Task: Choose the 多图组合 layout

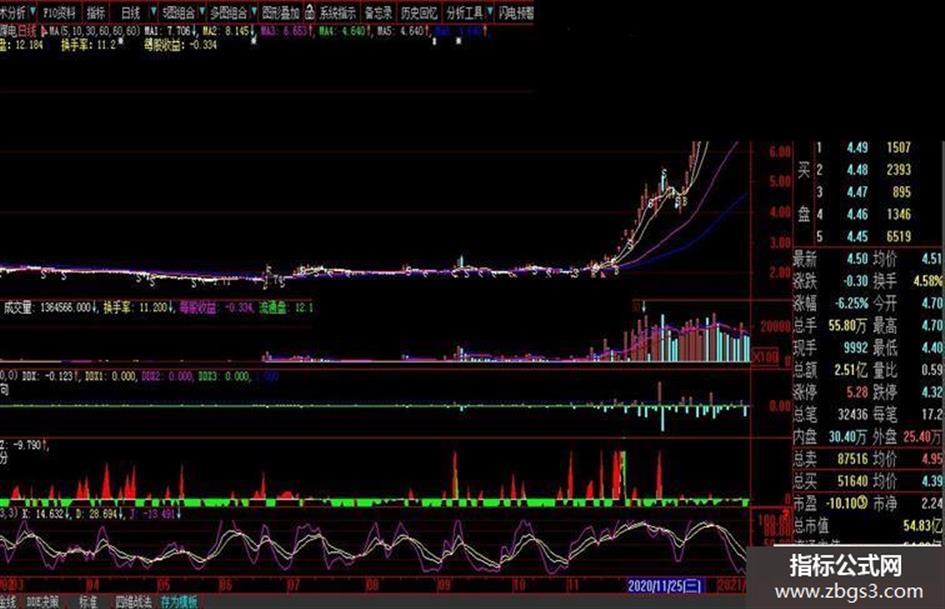Action: pyautogui.click(x=229, y=12)
